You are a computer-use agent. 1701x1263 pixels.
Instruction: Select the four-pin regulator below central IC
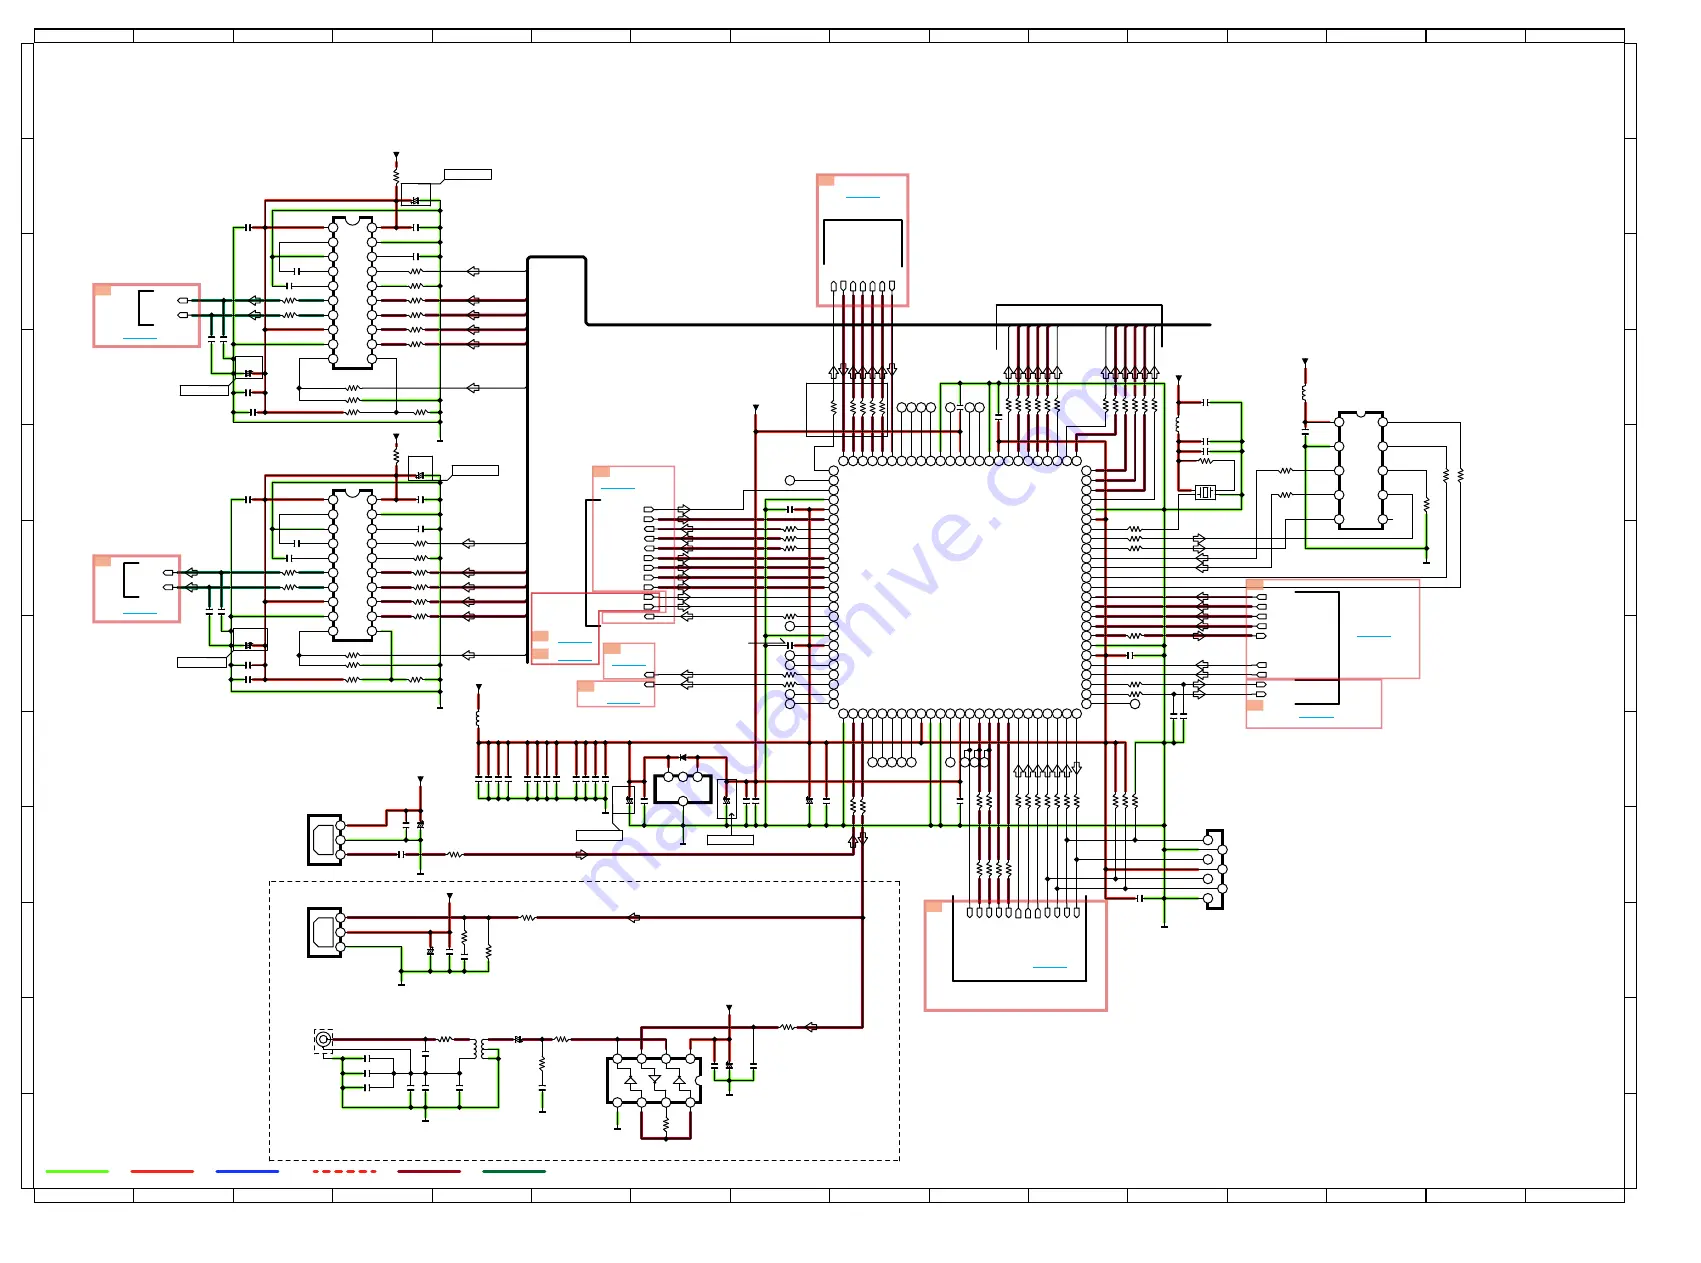click(x=683, y=788)
